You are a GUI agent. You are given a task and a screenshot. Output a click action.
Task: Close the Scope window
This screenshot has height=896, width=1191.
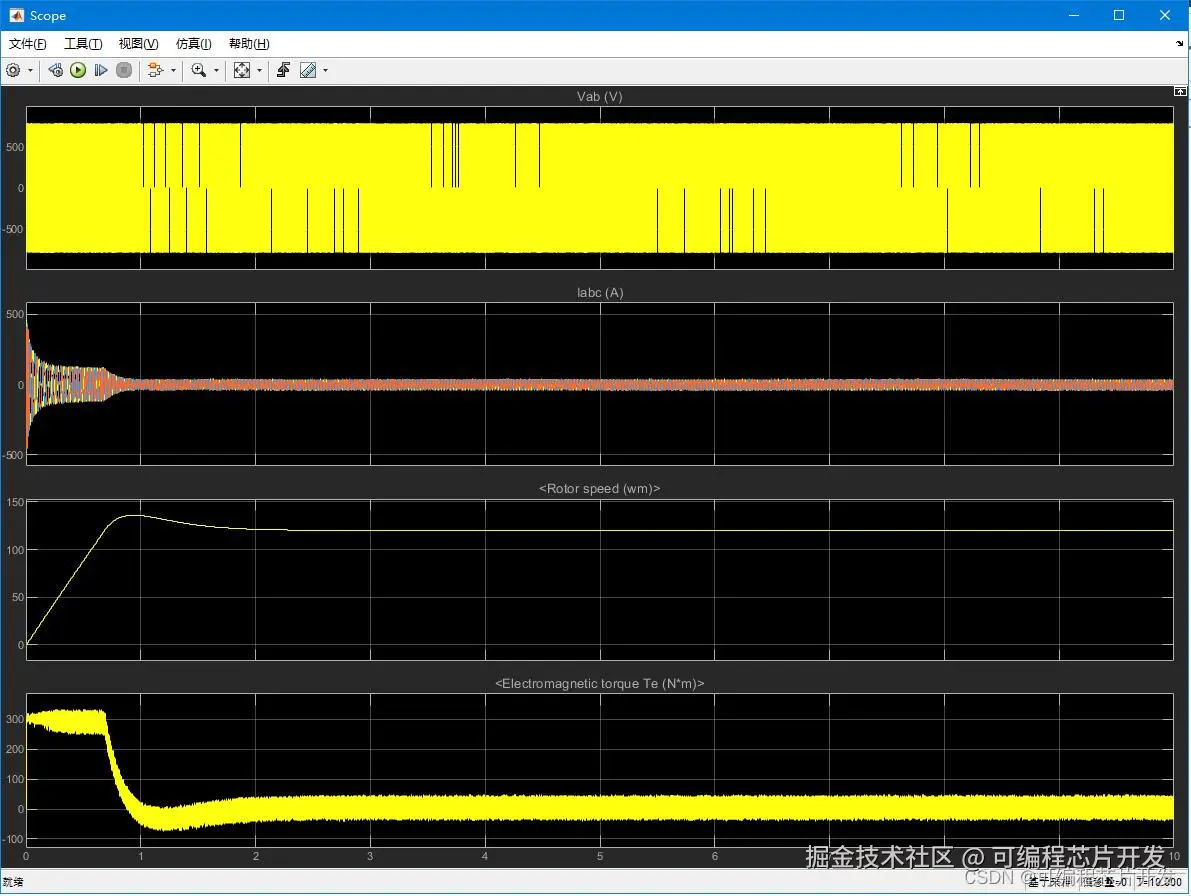pyautogui.click(x=1165, y=15)
